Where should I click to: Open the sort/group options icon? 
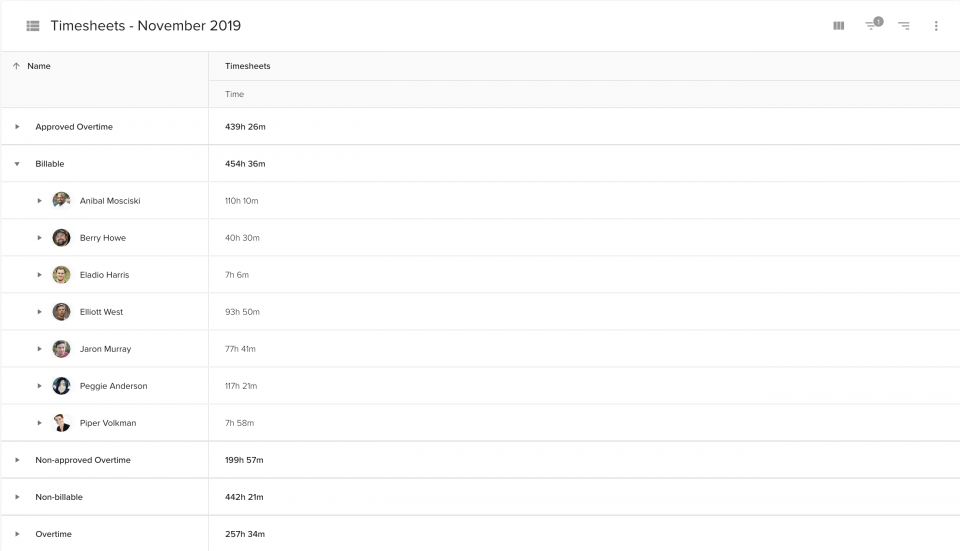[x=904, y=26]
